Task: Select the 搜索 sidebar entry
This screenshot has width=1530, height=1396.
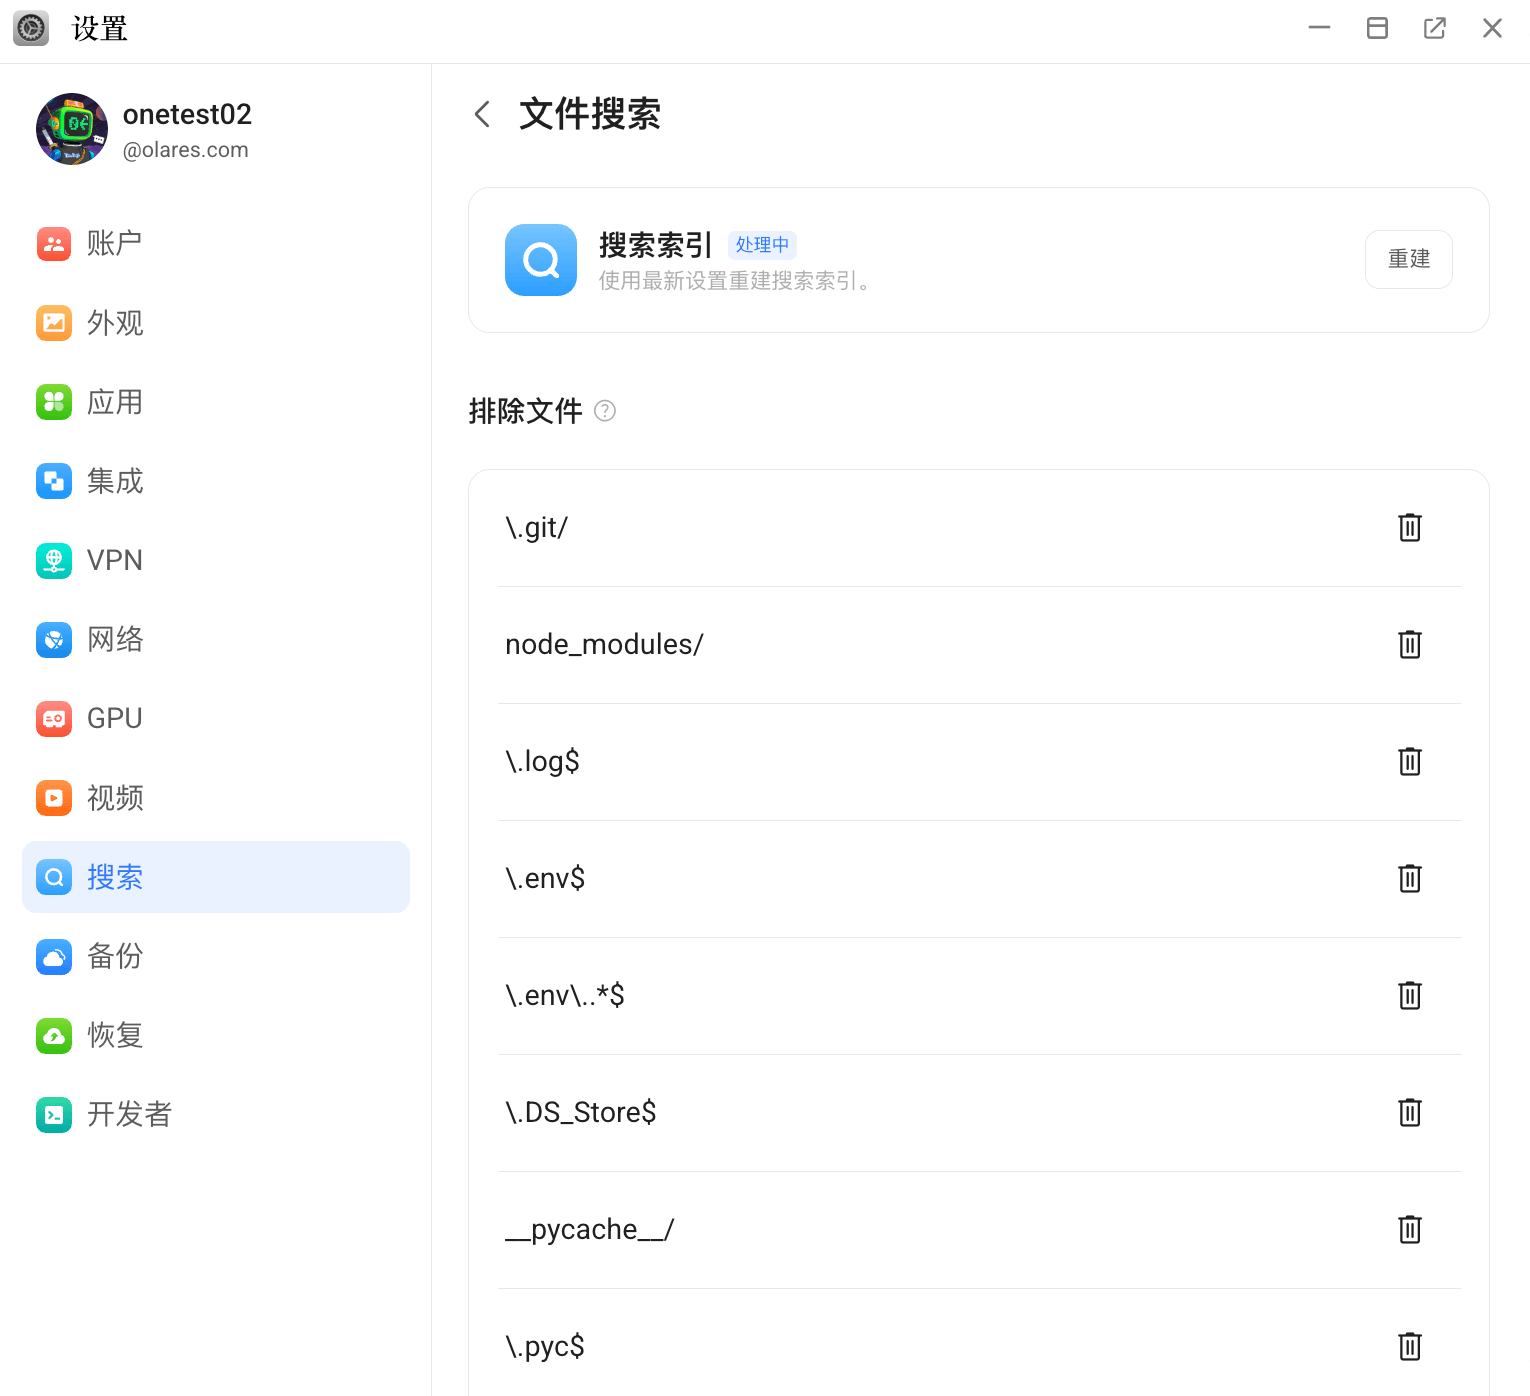Action: tap(115, 877)
